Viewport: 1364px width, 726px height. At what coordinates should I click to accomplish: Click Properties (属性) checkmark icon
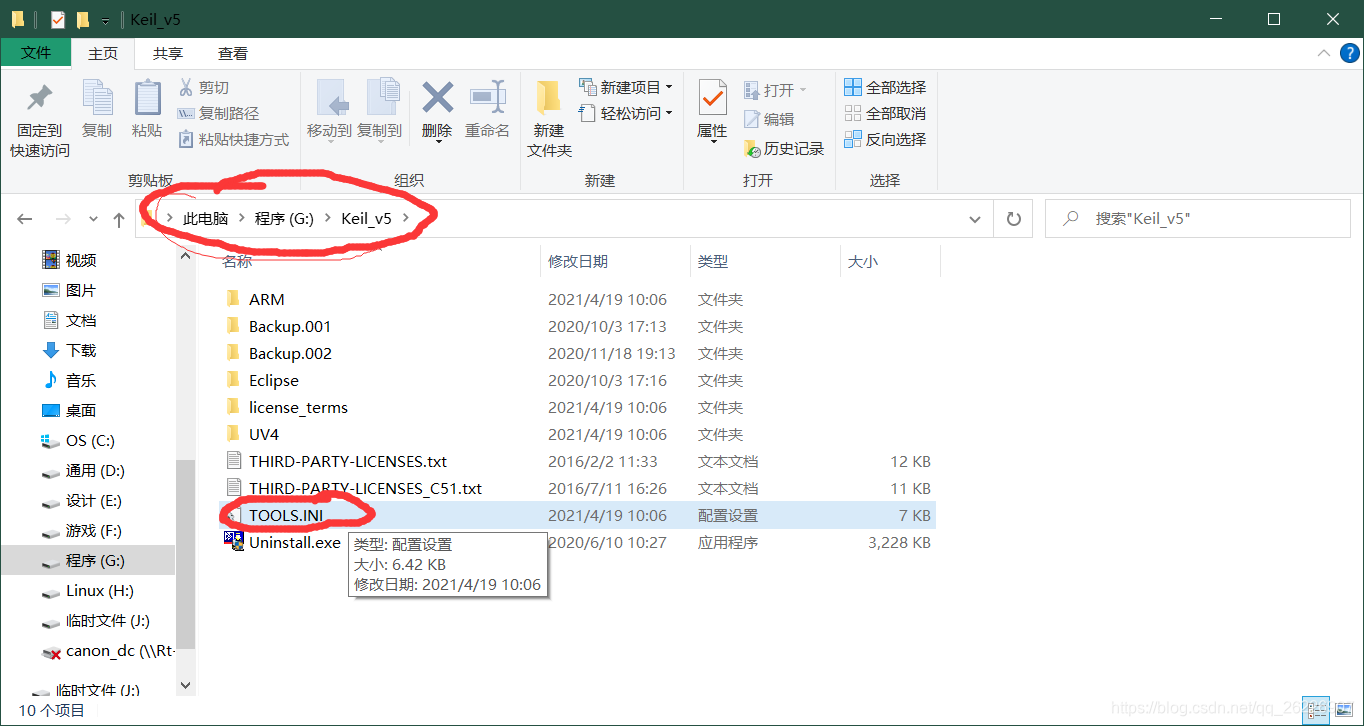point(712,99)
